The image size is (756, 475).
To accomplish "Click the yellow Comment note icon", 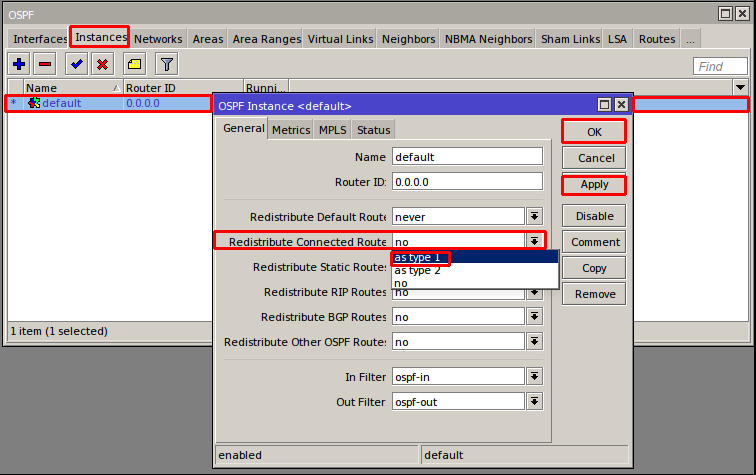I will (135, 64).
